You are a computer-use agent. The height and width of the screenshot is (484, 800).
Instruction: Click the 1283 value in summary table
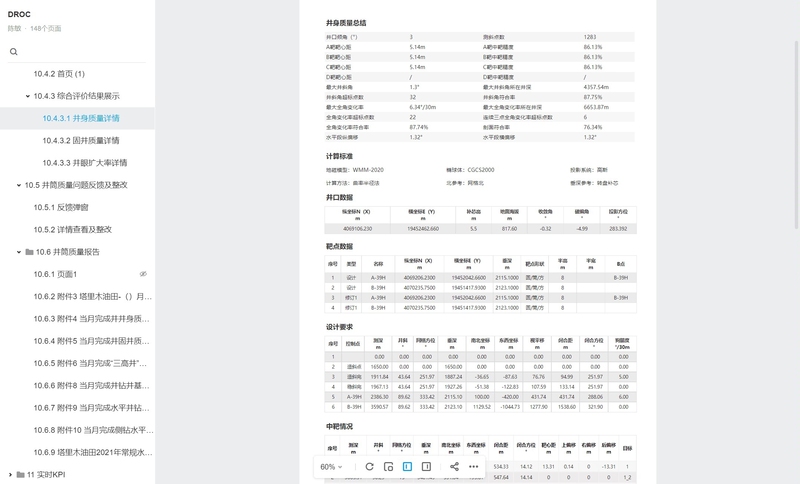590,37
